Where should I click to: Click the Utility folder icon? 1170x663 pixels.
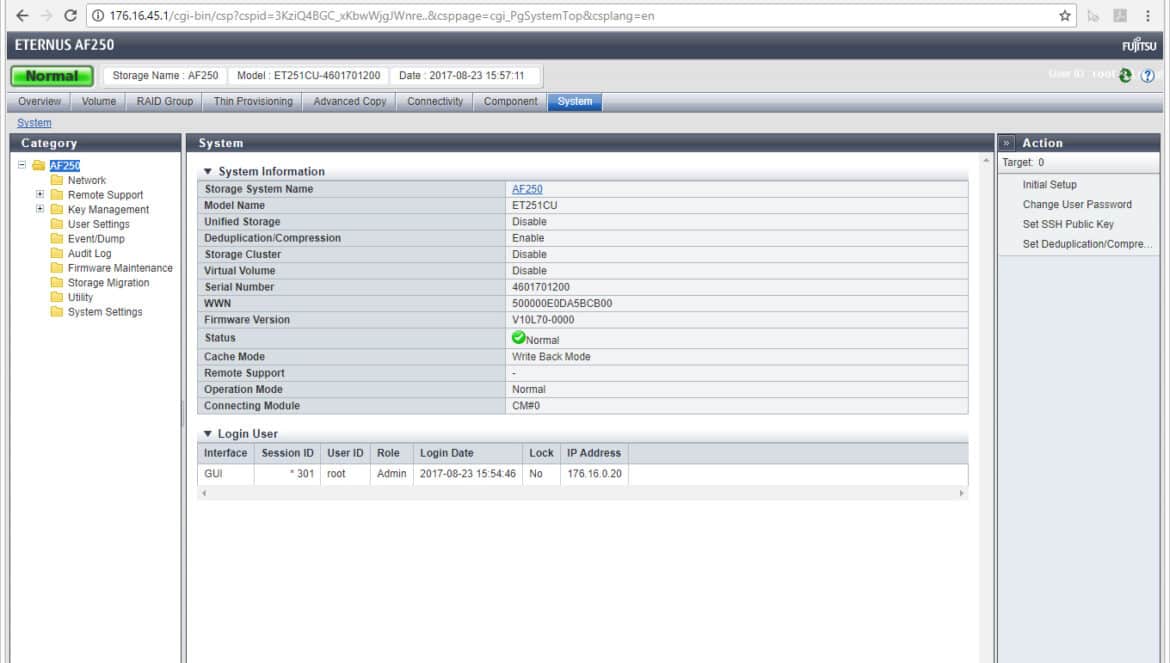point(57,297)
